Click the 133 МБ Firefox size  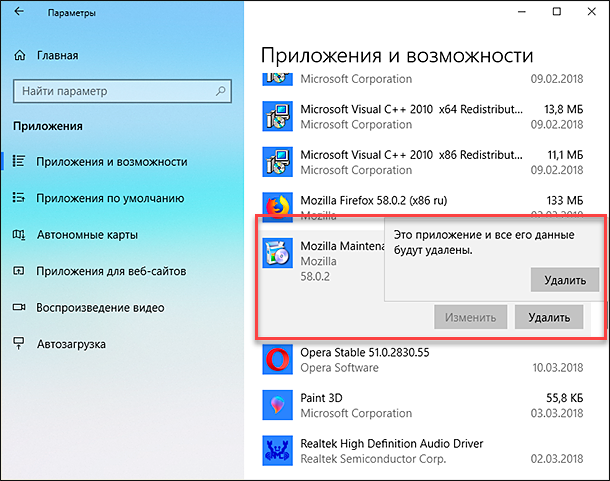point(564,200)
